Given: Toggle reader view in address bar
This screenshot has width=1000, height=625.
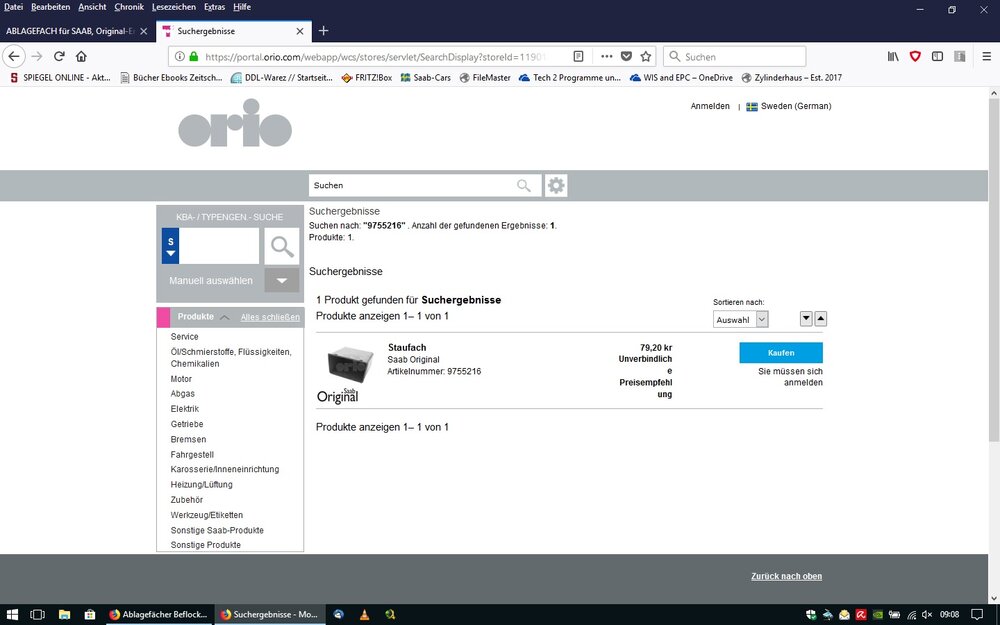Looking at the screenshot, I should 578,56.
